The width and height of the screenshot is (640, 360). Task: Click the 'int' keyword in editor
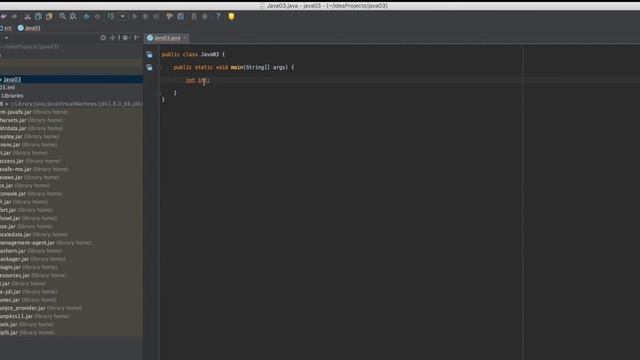[190, 80]
